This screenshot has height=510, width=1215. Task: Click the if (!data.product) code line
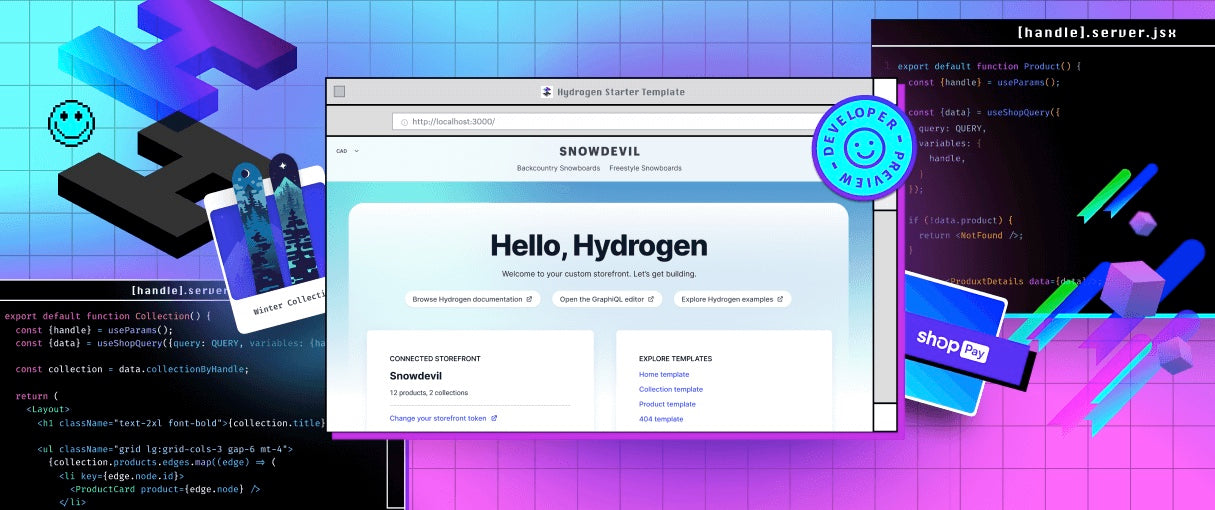[961, 220]
